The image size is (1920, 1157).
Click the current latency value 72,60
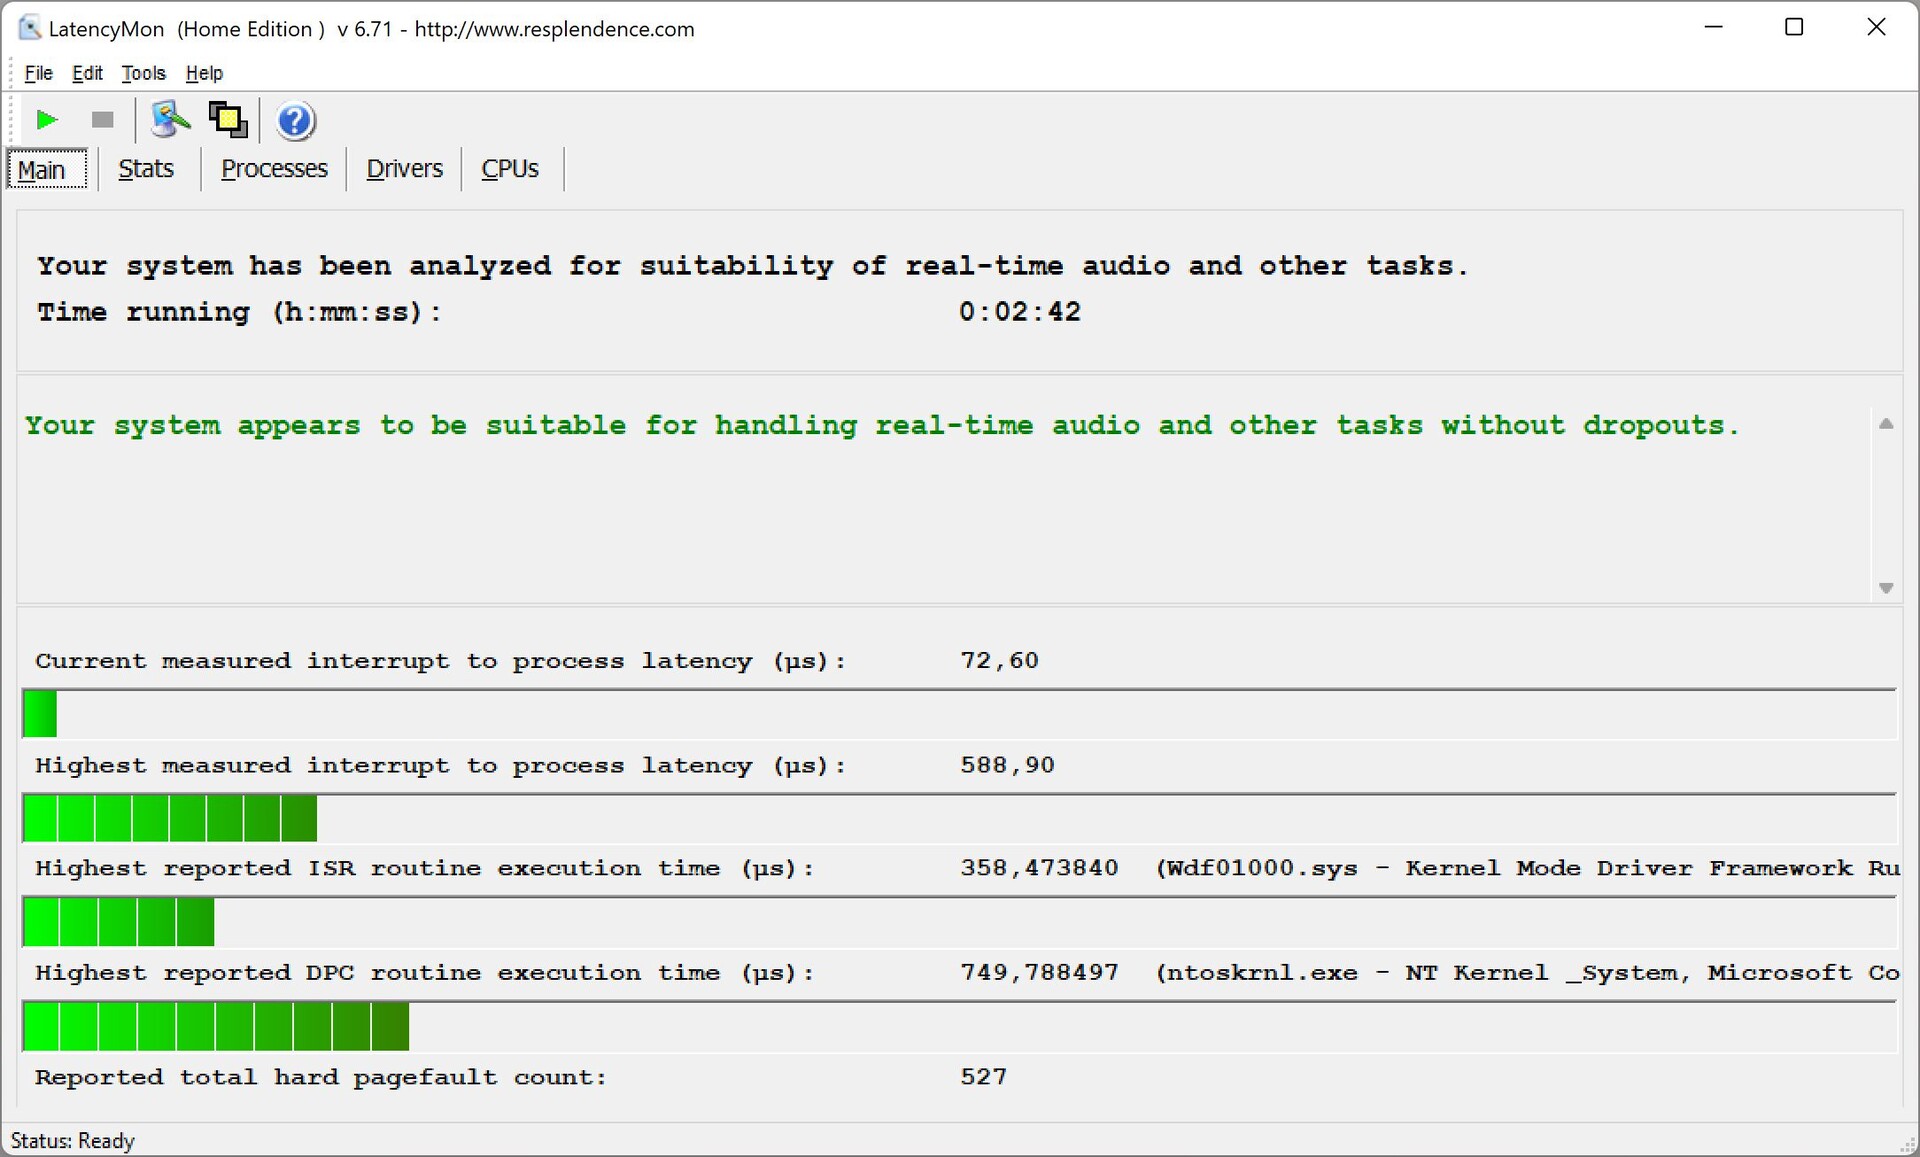click(999, 661)
